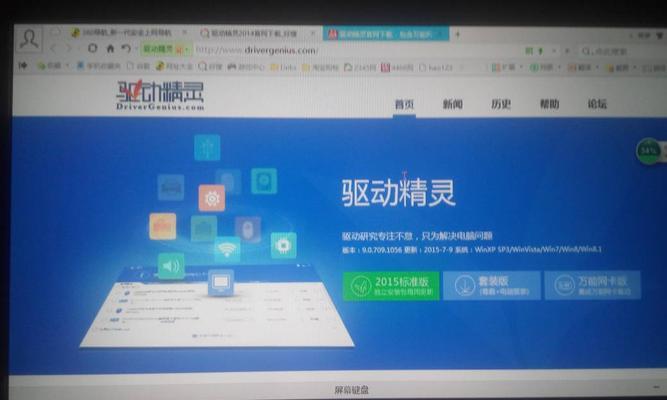Open the user account avatar icon
667x400 pixels.
tap(29, 39)
